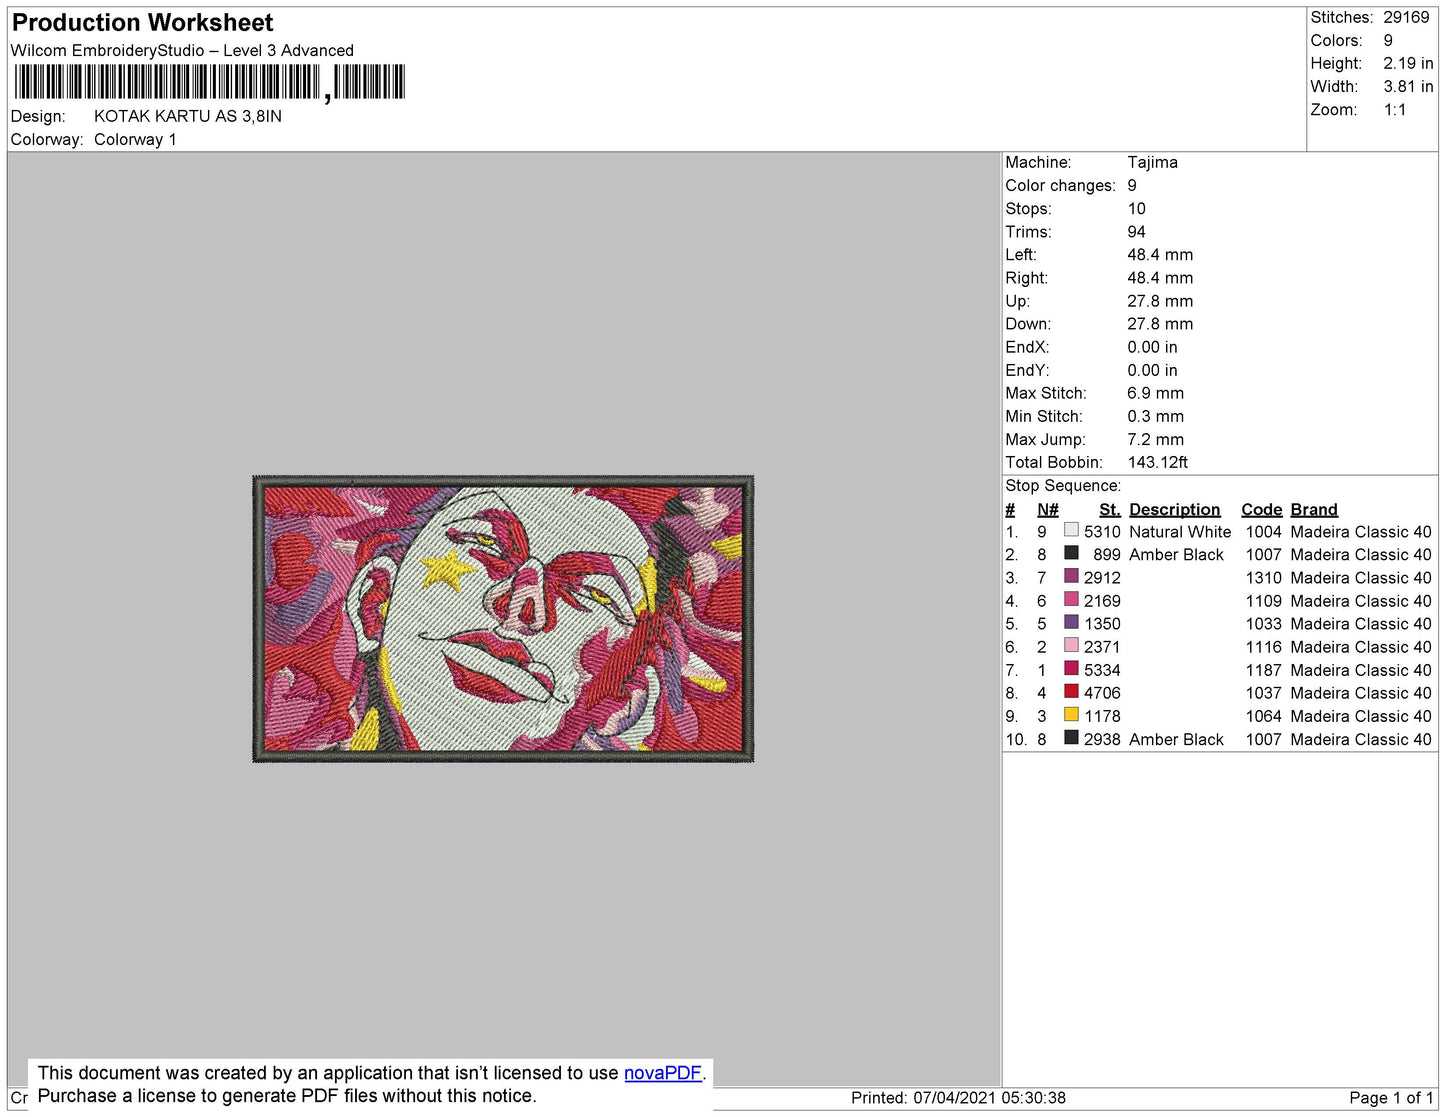1445x1117 pixels.
Task: Click the 'Code' column header
Action: coord(1262,510)
